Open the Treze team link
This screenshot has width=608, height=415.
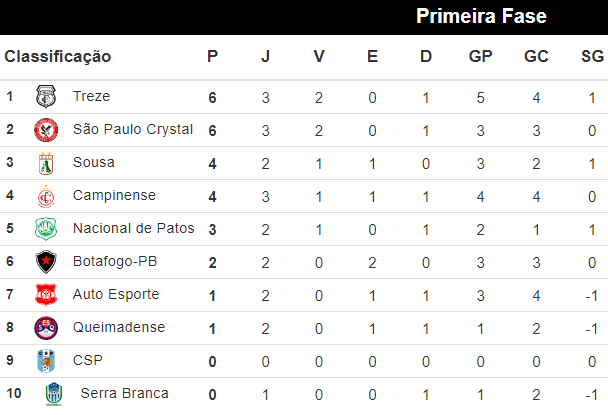point(91,97)
